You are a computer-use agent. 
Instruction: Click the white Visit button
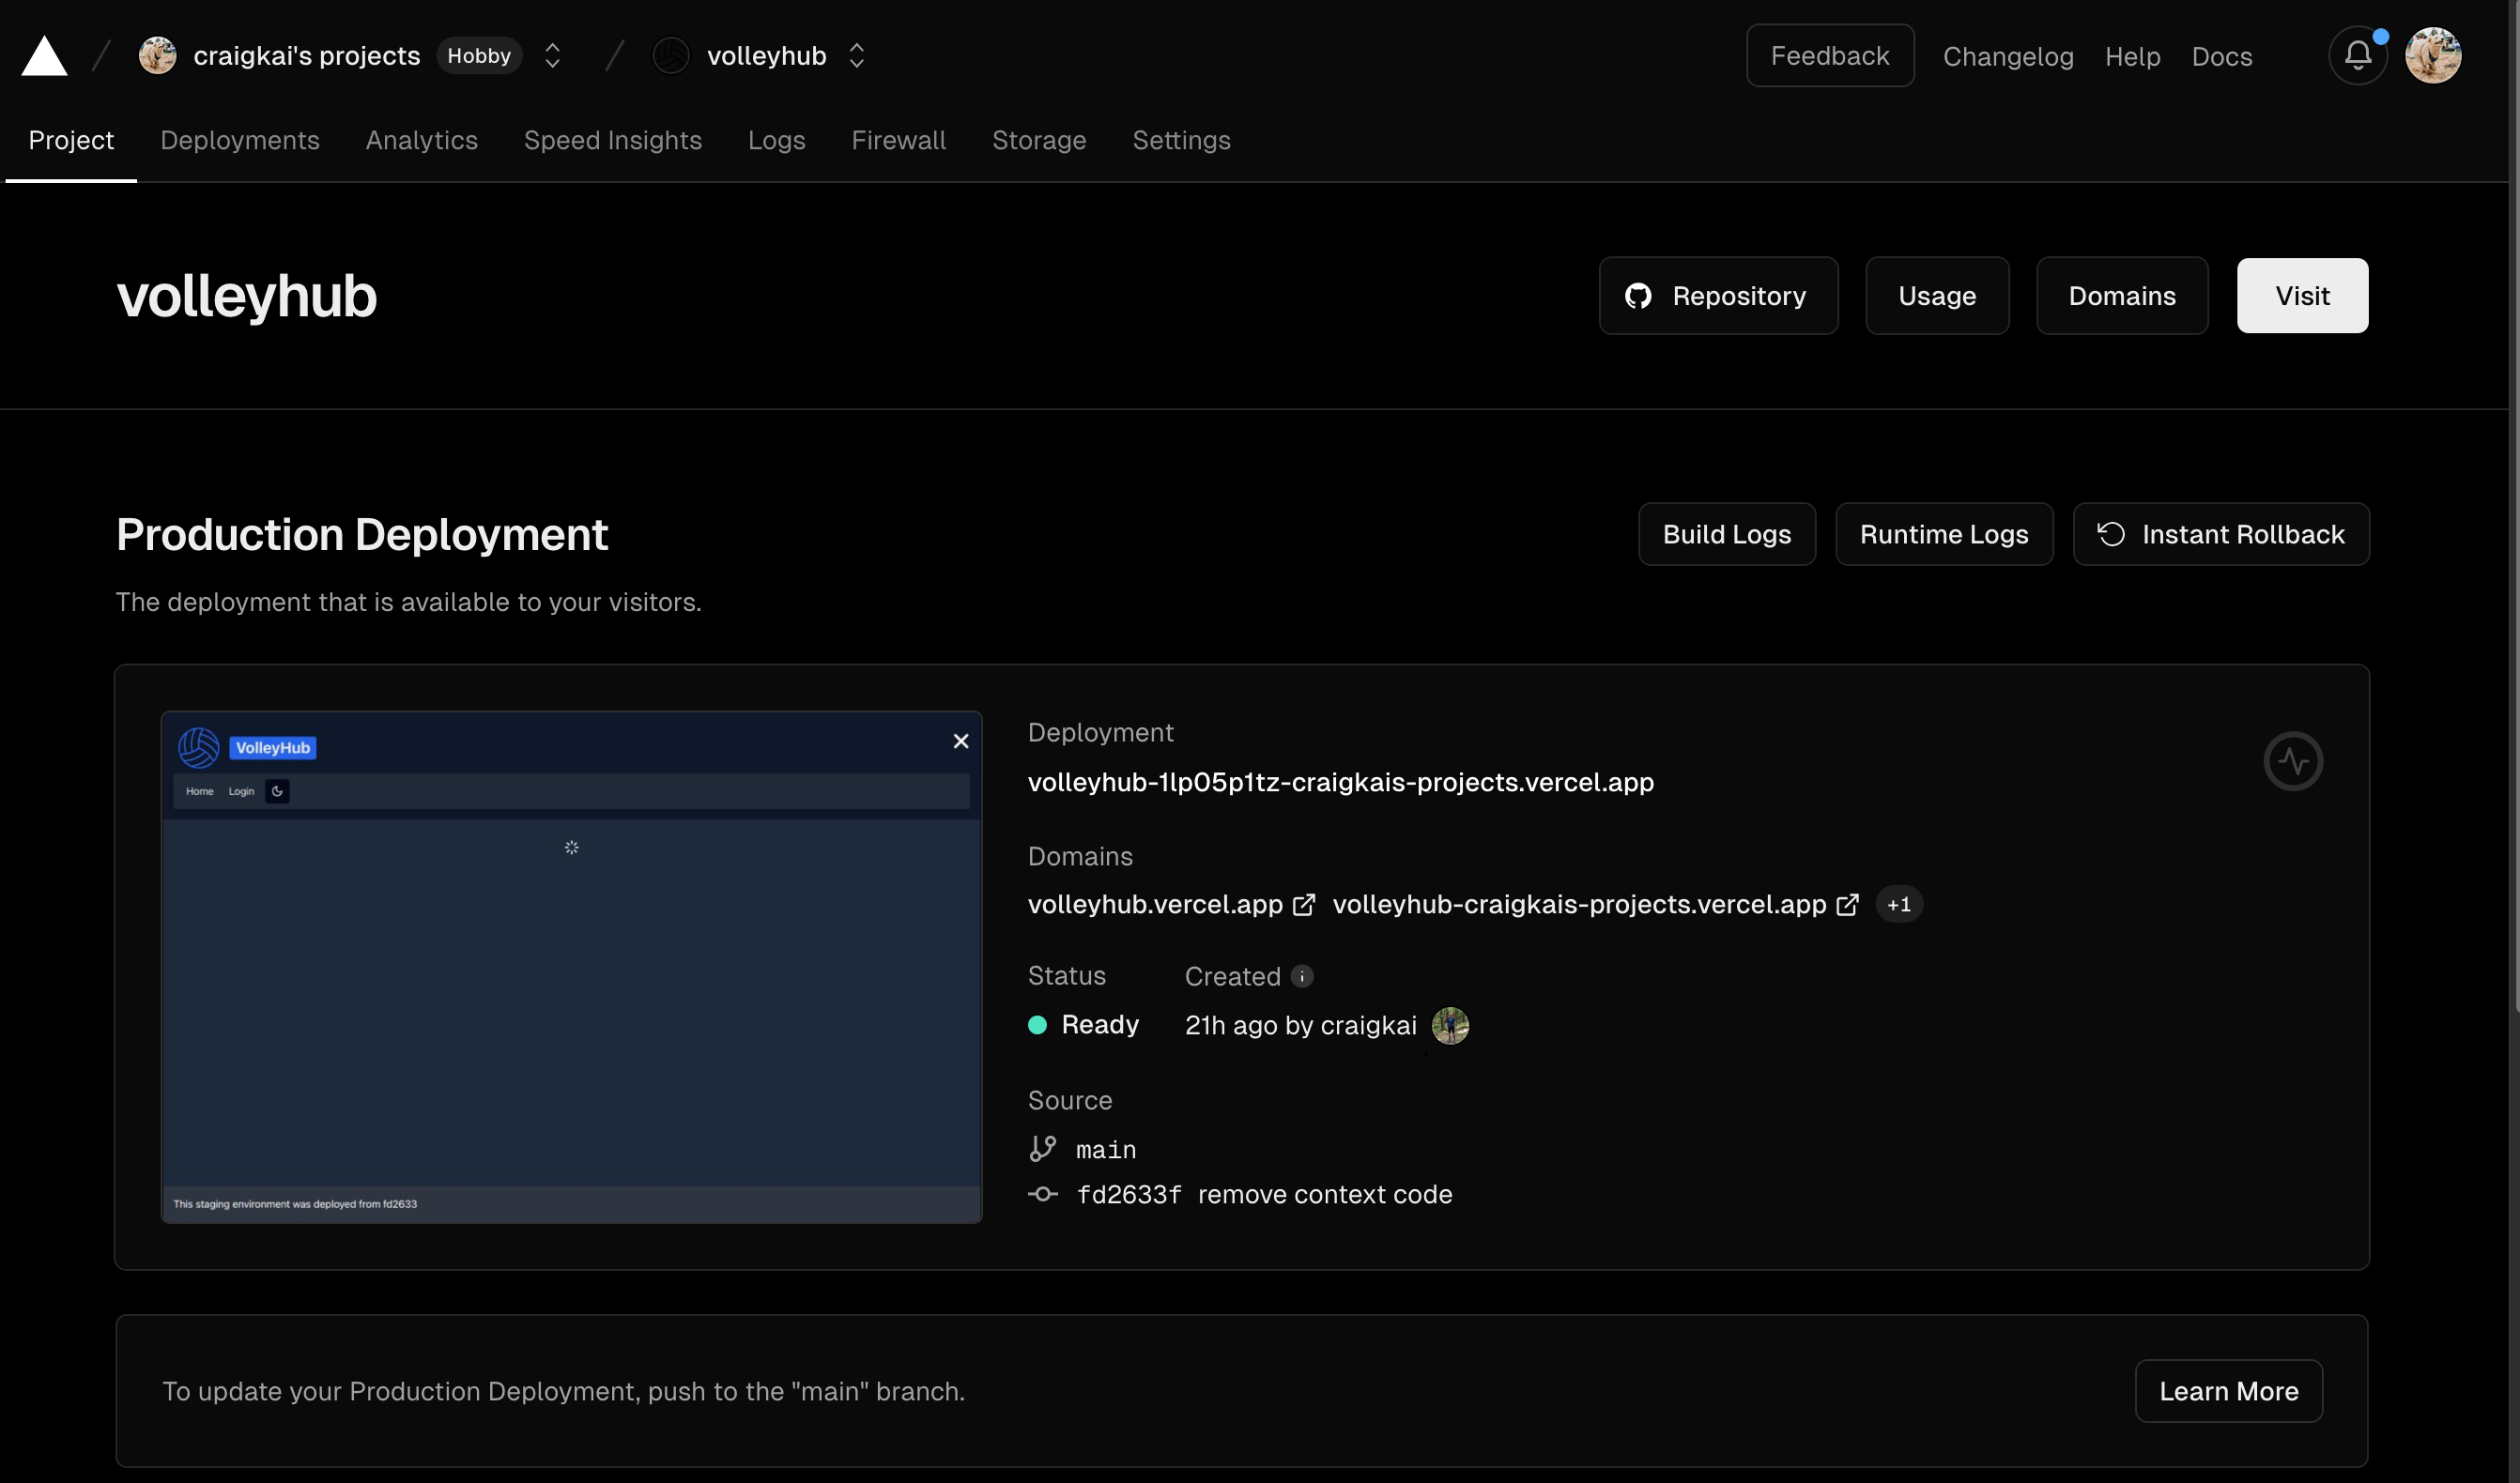point(2302,296)
